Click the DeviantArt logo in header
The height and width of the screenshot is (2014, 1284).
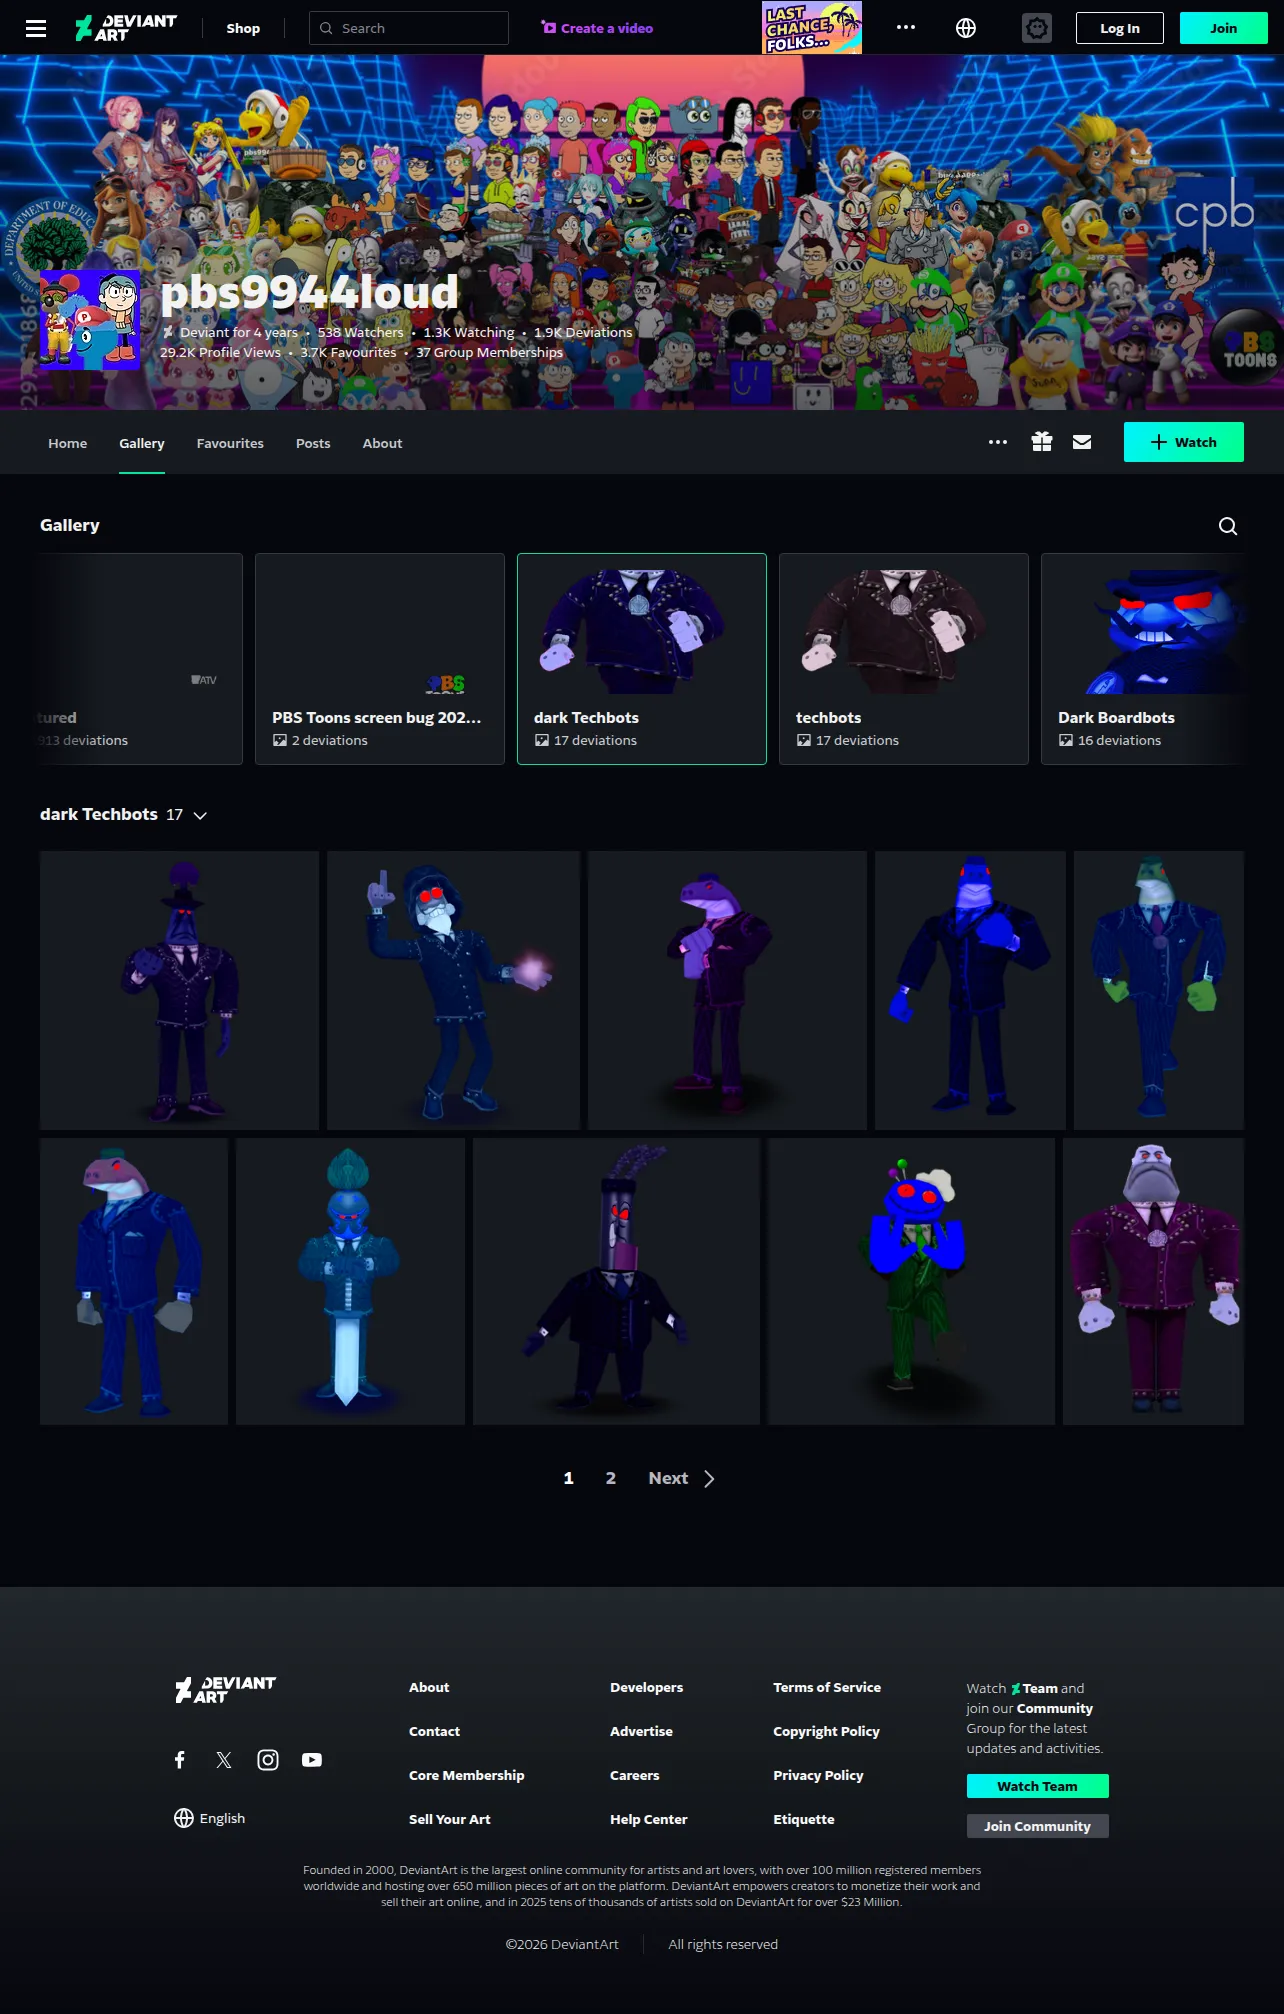click(126, 28)
